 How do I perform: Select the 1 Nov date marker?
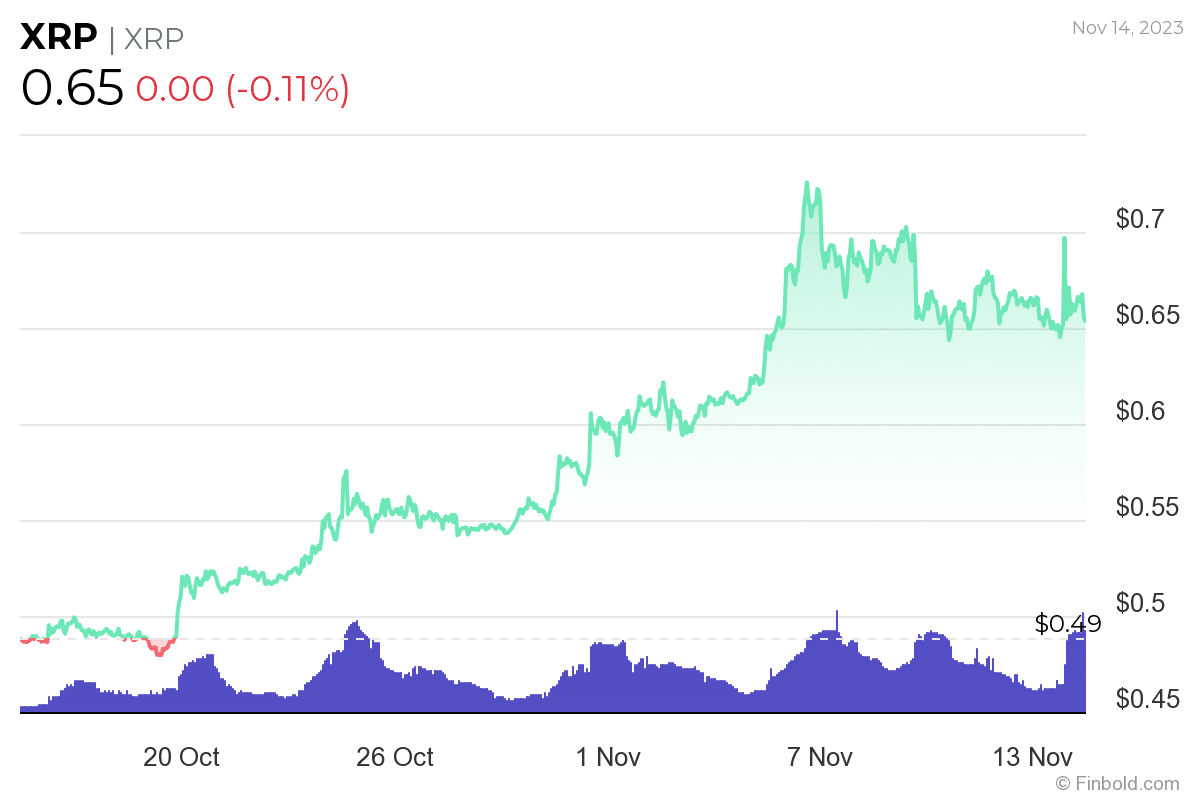[609, 757]
